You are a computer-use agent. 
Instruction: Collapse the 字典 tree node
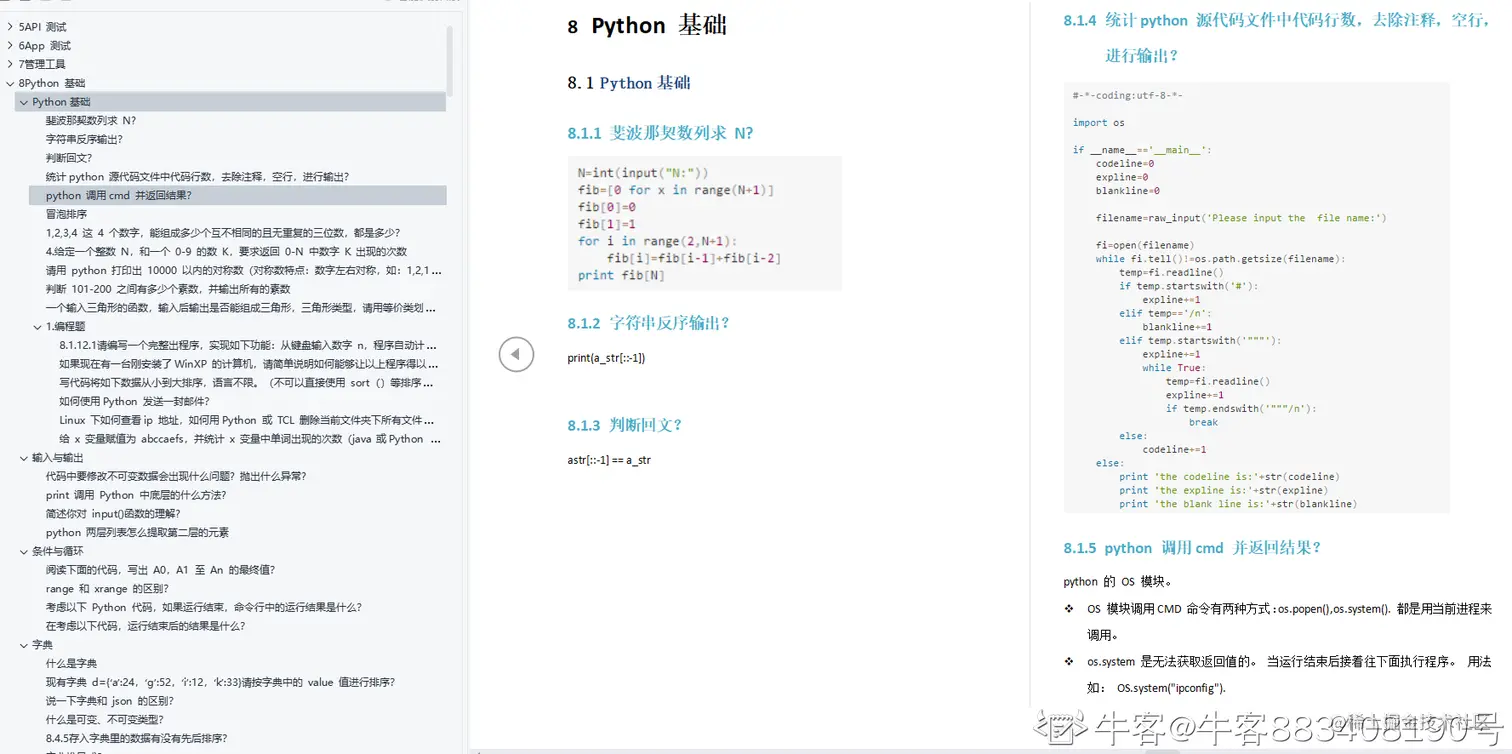coord(24,645)
